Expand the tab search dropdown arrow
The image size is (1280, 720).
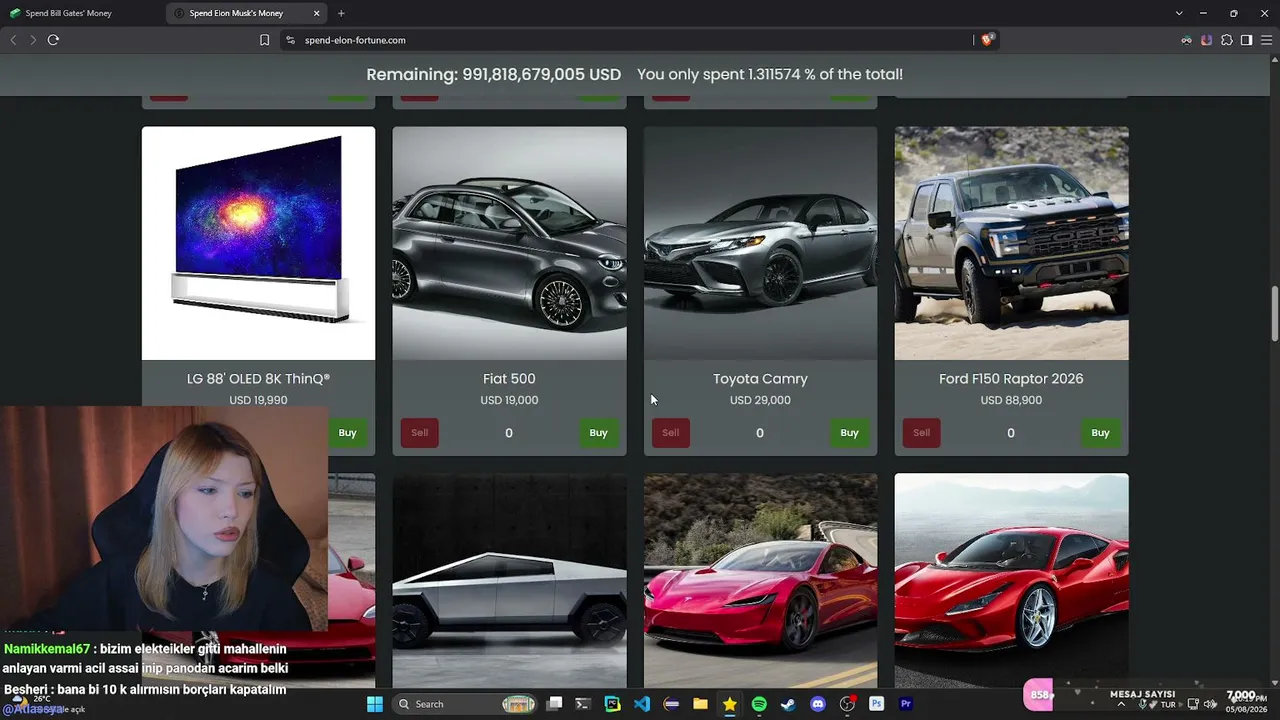coord(1179,13)
